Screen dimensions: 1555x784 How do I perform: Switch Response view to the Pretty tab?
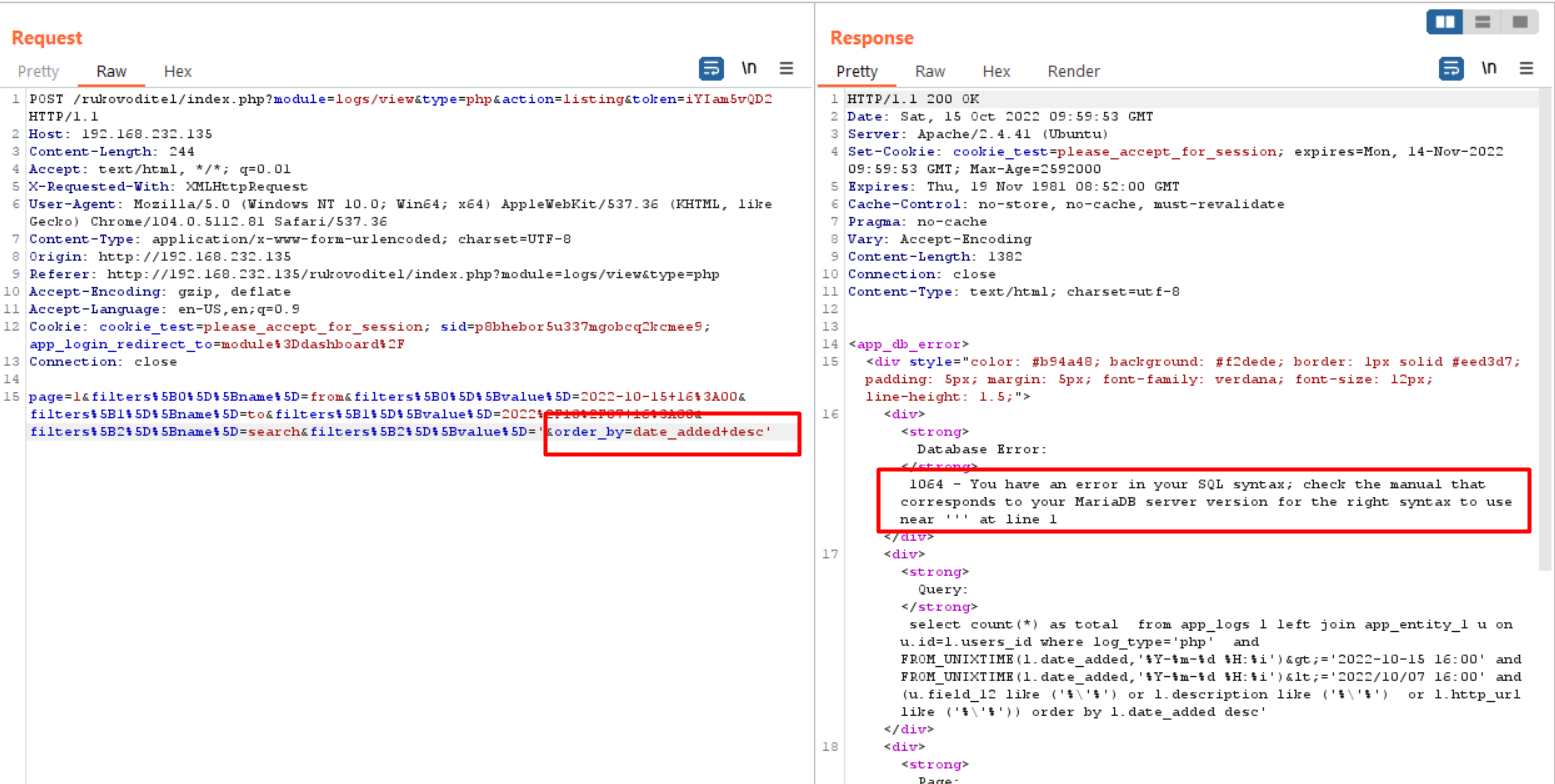(857, 71)
